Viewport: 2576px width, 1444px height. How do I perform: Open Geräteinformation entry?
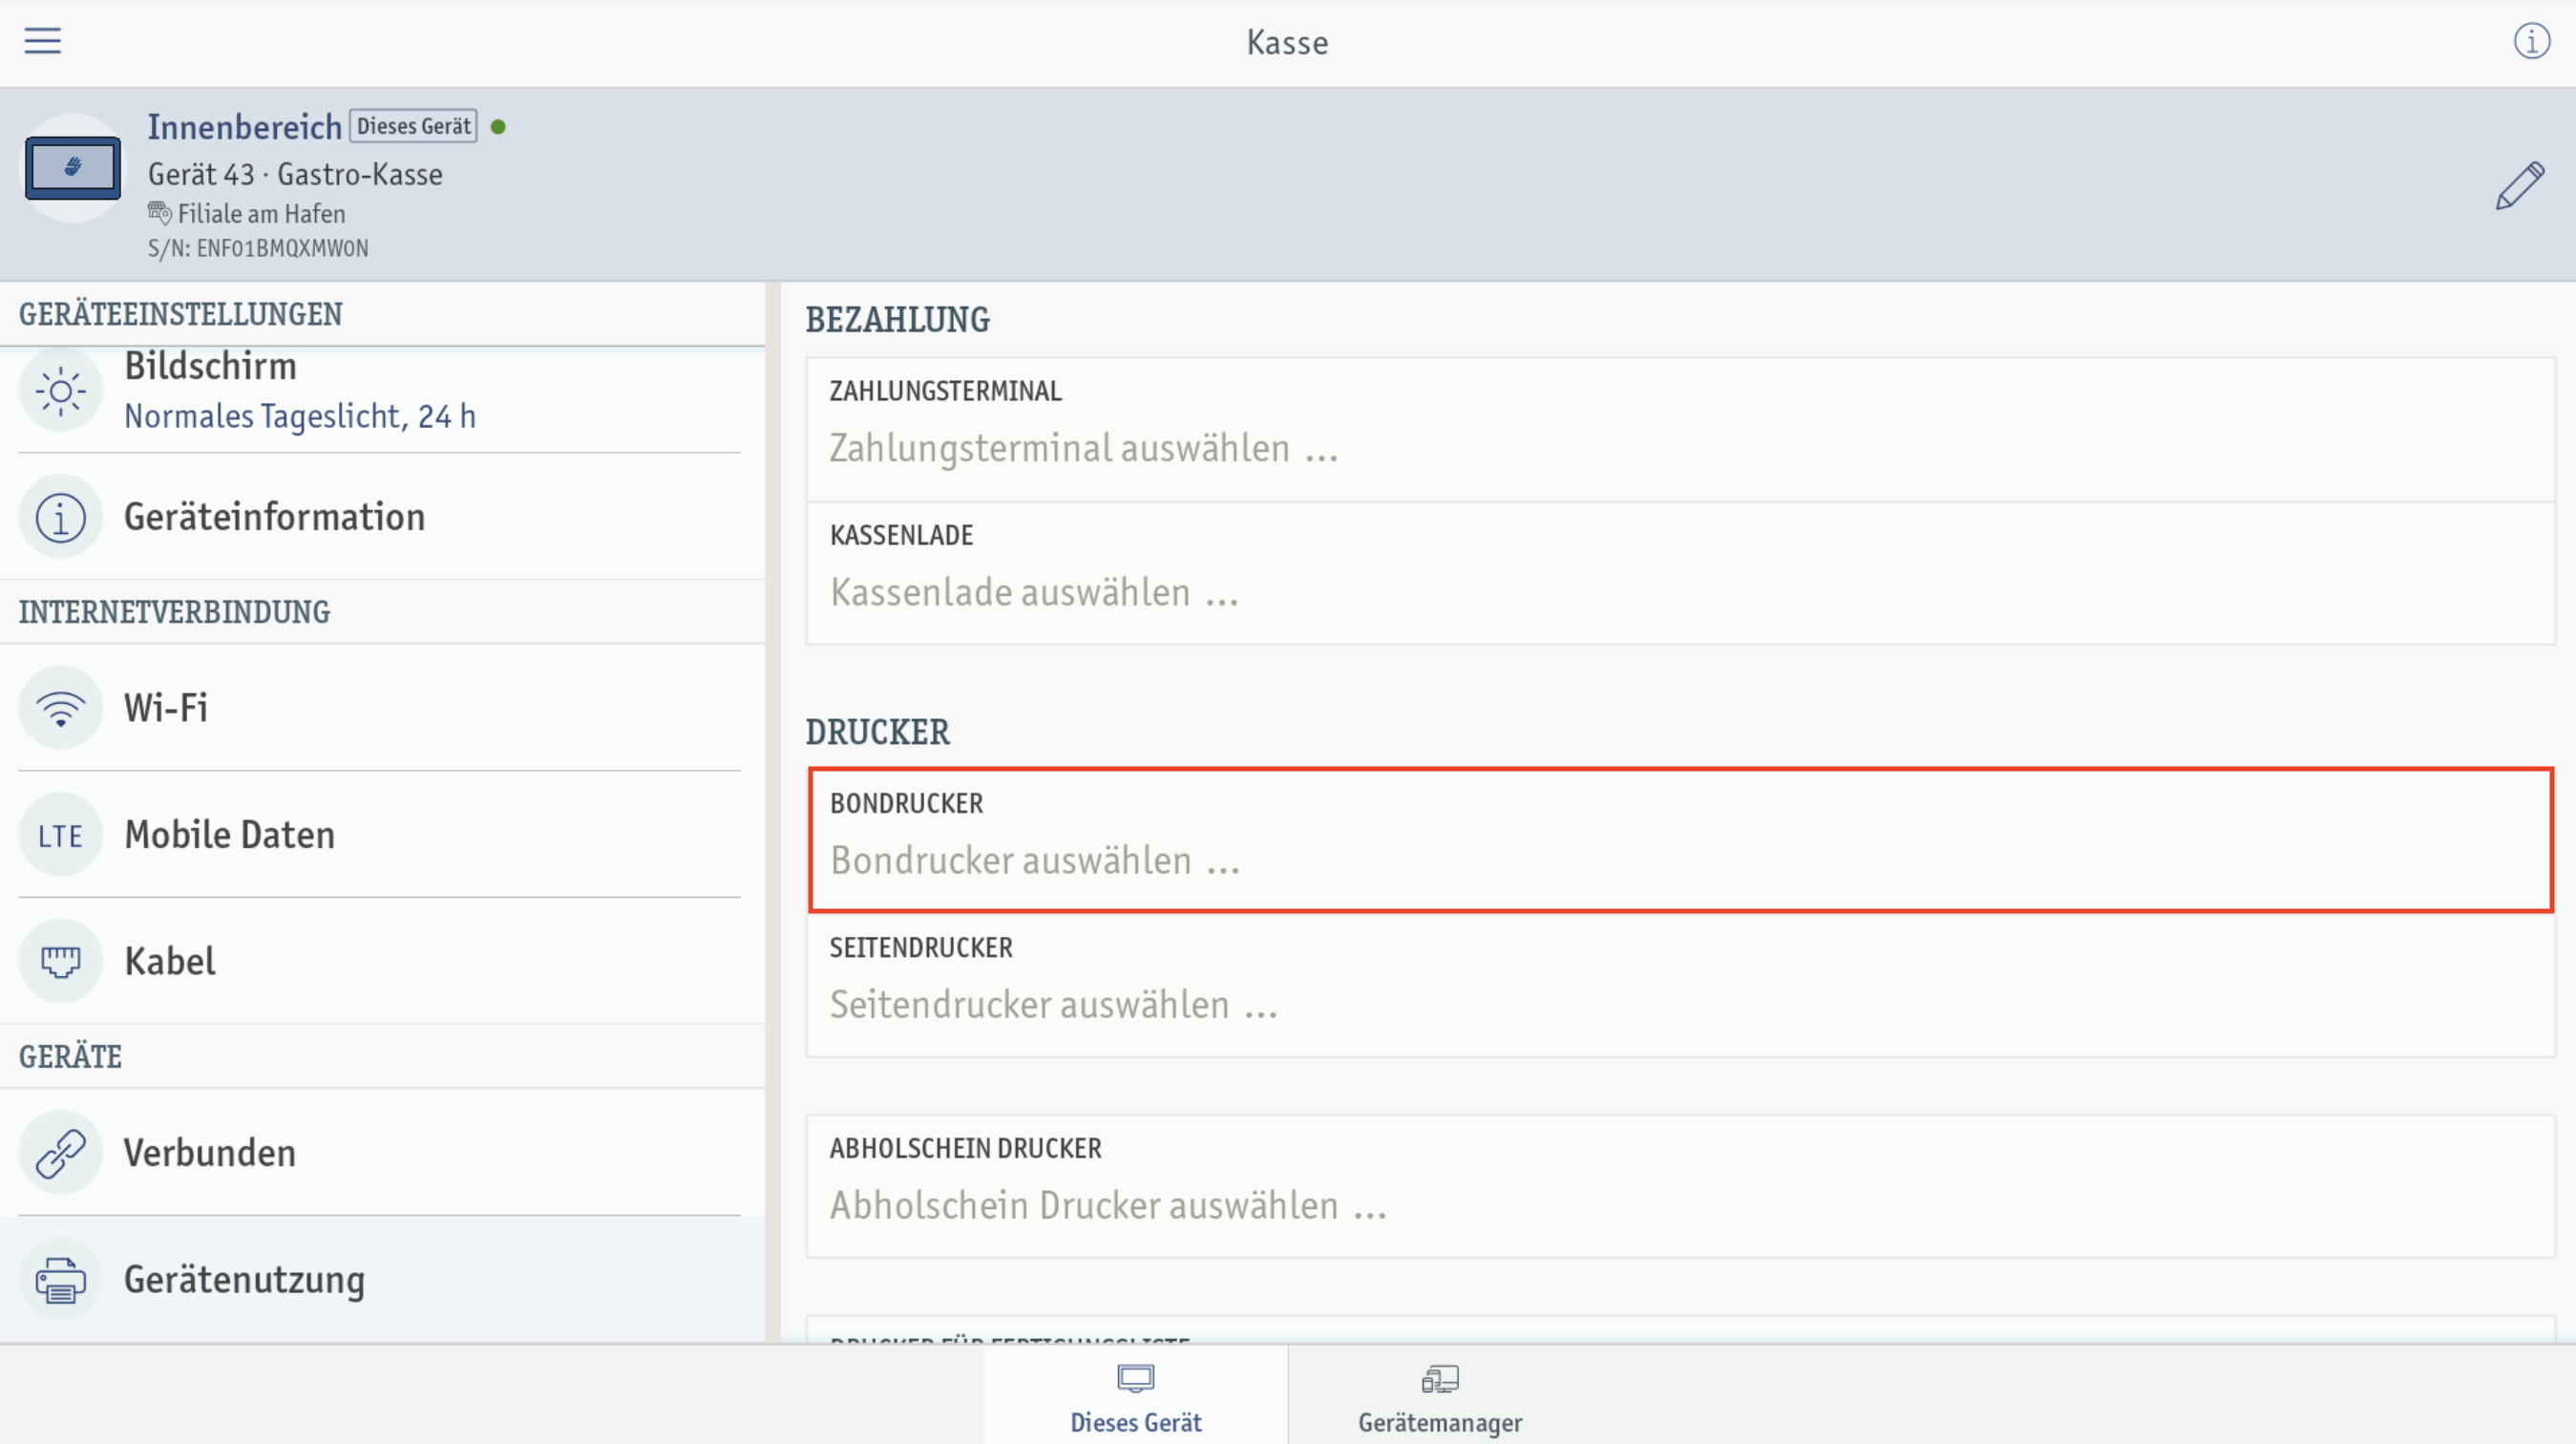380,517
